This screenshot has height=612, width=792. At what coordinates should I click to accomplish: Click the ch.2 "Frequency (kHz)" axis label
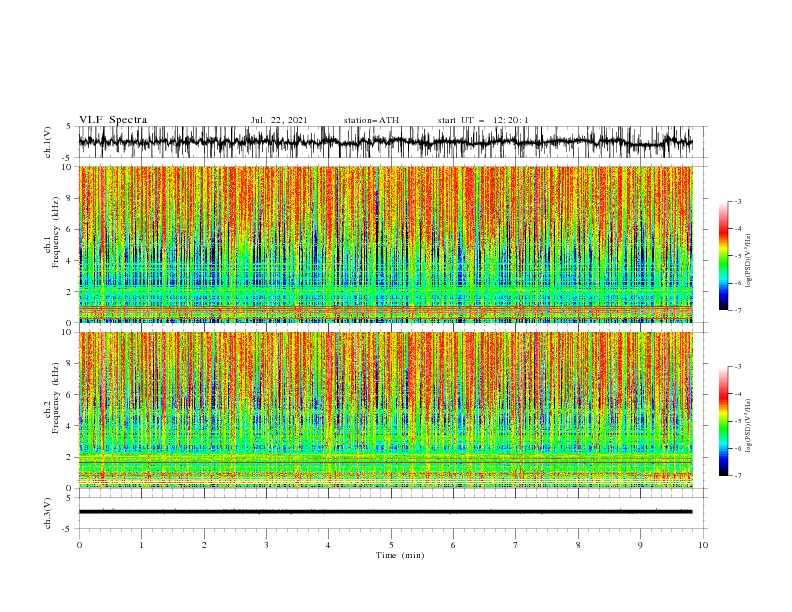55,398
